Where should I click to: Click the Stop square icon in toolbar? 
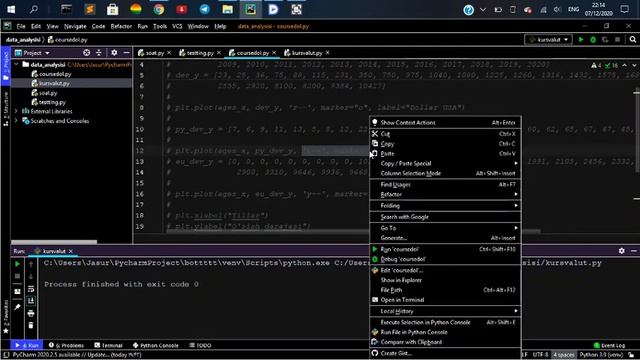(x=618, y=40)
